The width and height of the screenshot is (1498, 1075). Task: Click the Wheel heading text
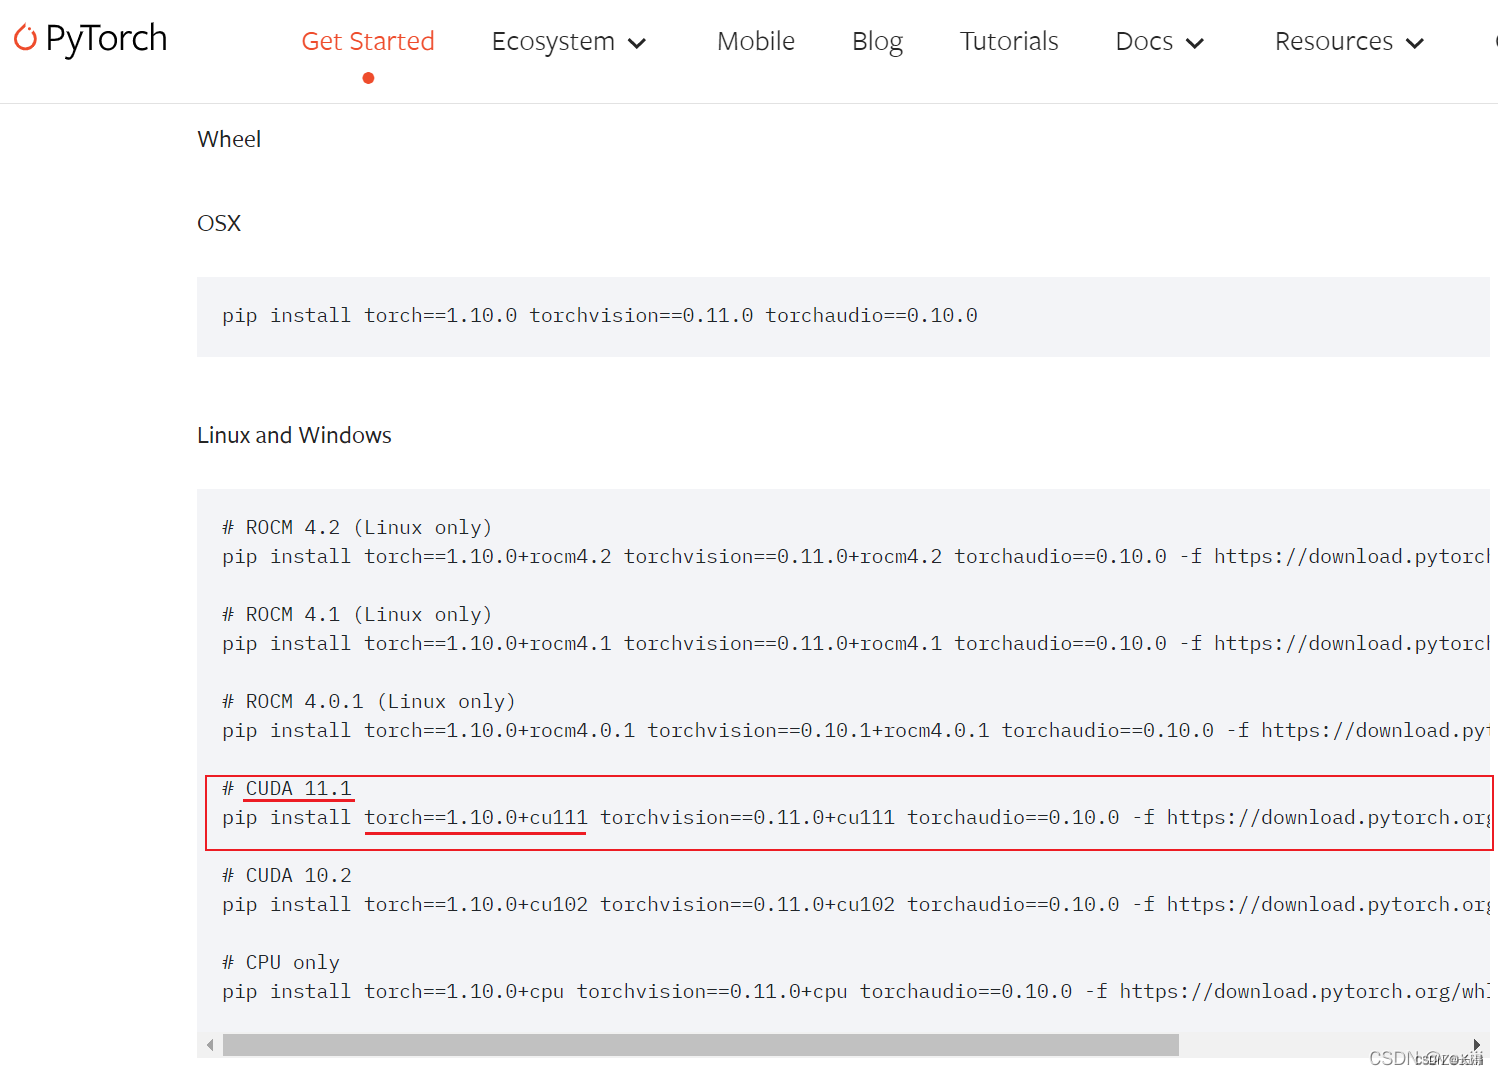point(229,139)
